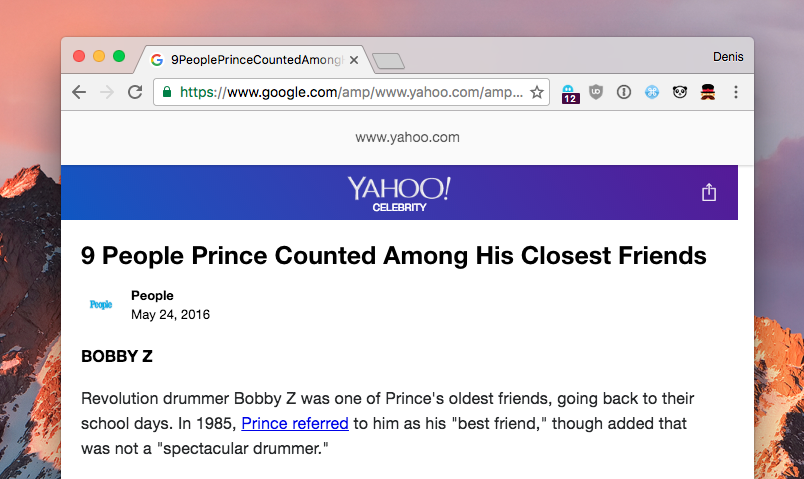Open the ghost extension showing 12
The image size is (804, 479).
pos(570,94)
